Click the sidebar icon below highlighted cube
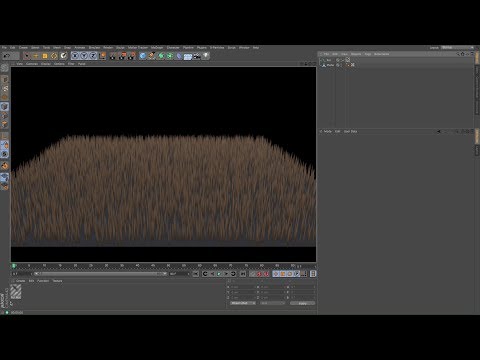 (x=5, y=115)
